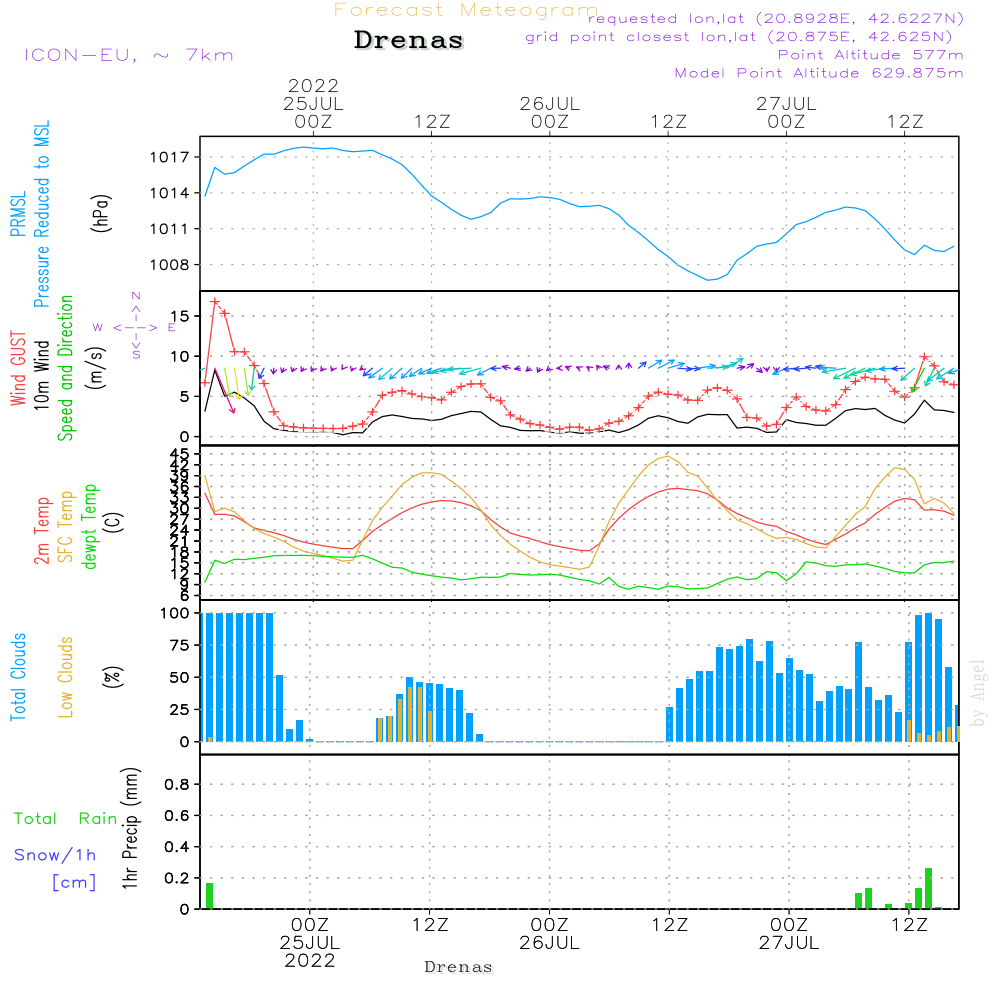Click the 1011 pressure tick value
Screen dimensions: 1000x1000
coord(170,228)
